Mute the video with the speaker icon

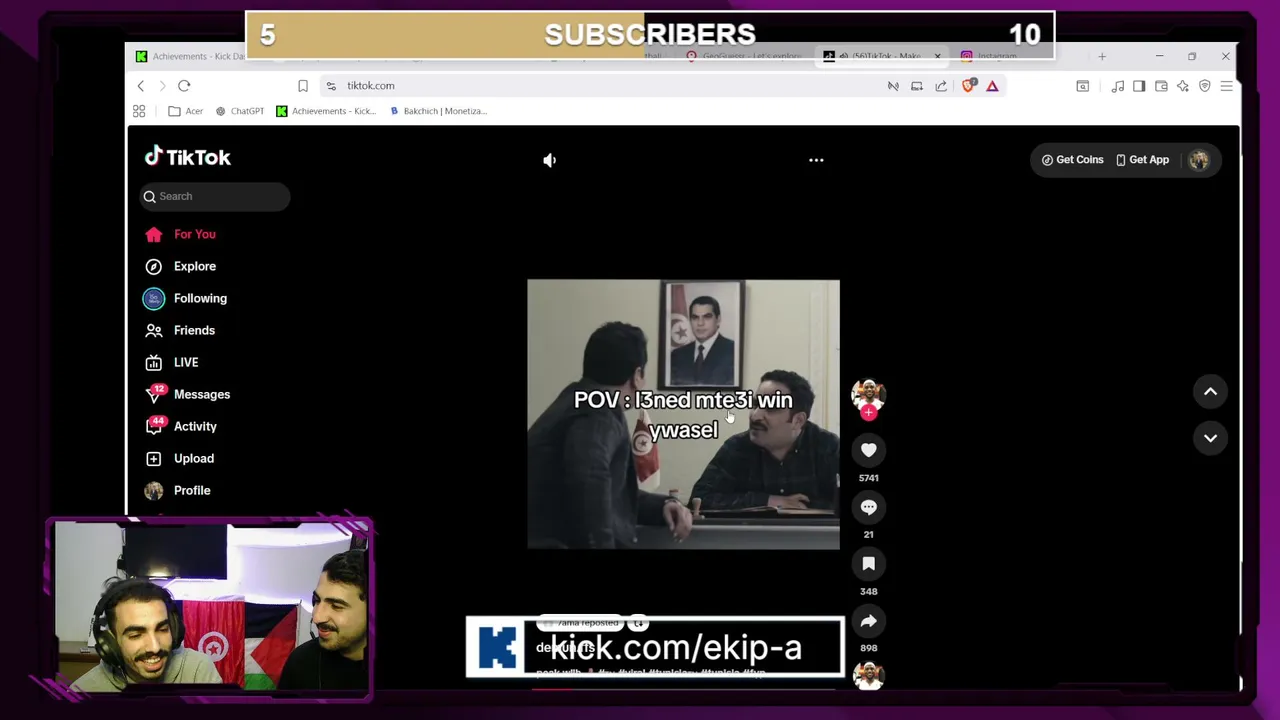pos(549,160)
